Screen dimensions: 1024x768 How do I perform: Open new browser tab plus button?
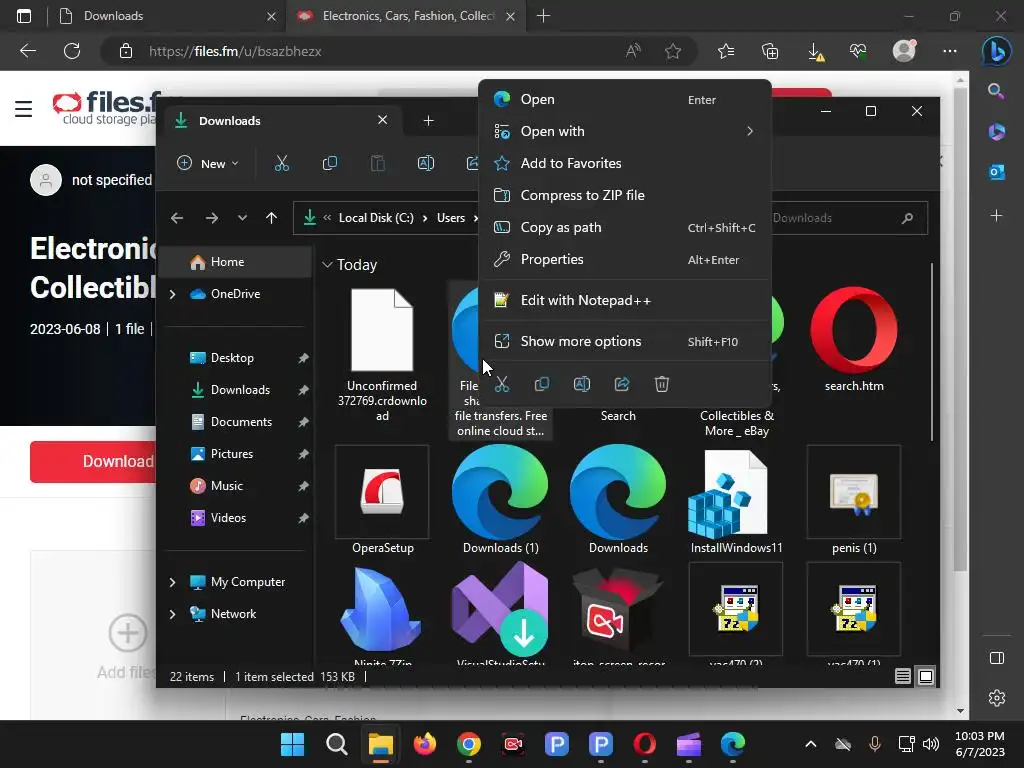543,16
